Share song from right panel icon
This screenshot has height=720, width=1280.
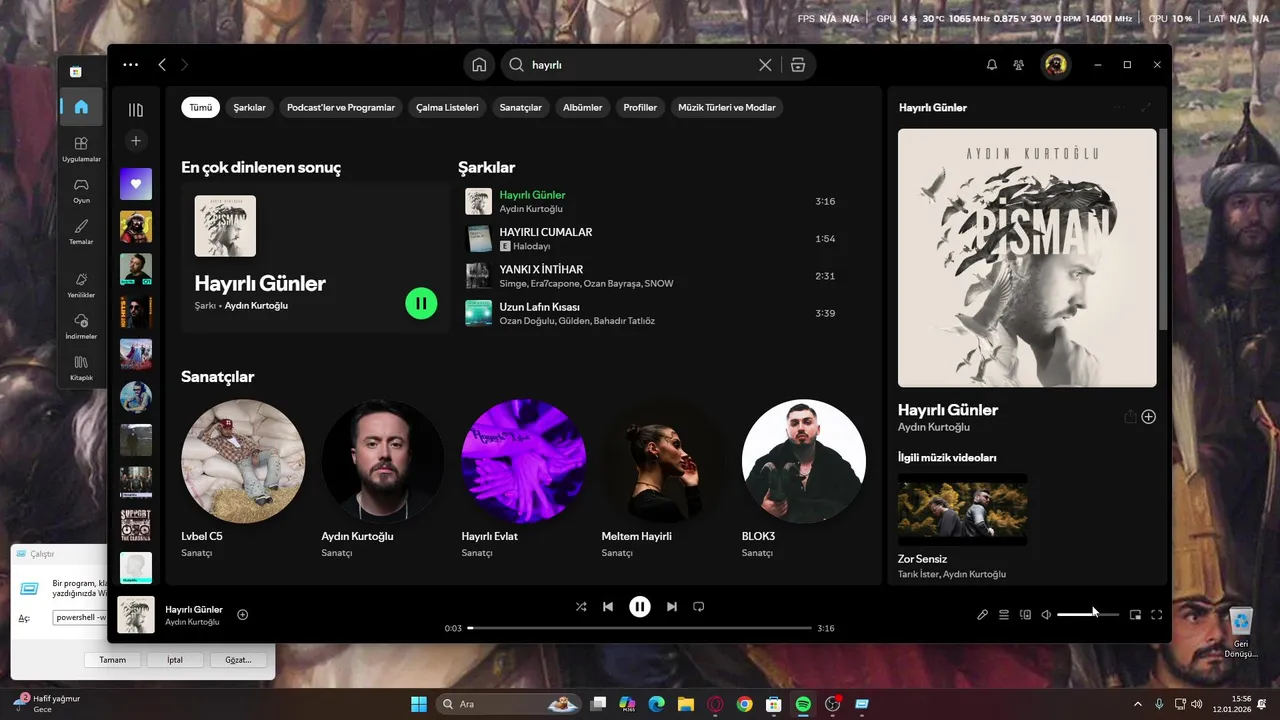(x=1130, y=417)
